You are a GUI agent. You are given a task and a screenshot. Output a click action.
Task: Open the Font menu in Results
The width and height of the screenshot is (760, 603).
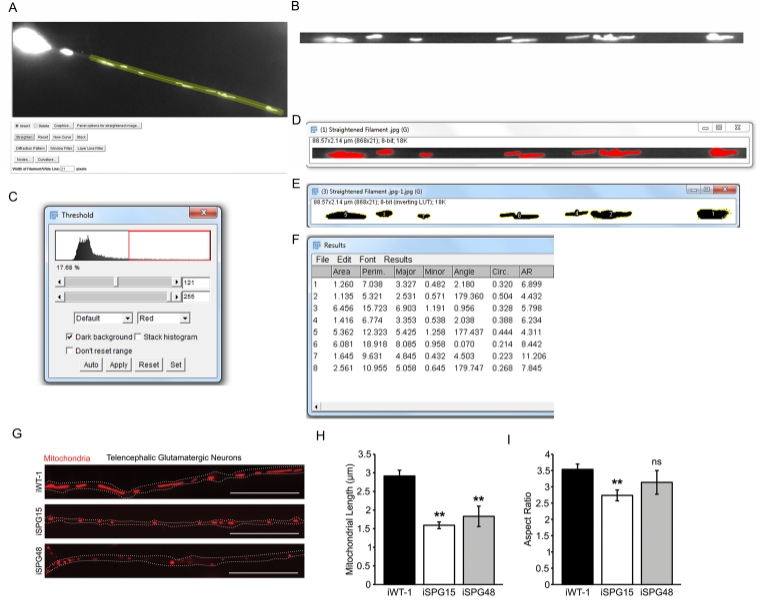coord(367,259)
